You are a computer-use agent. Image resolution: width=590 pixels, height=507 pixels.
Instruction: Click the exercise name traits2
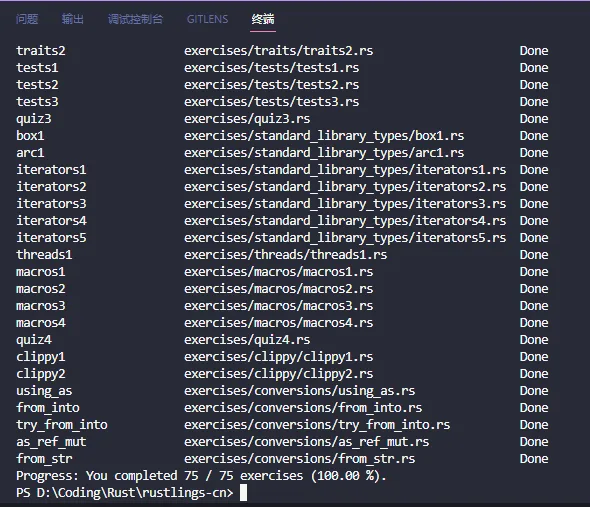41,50
